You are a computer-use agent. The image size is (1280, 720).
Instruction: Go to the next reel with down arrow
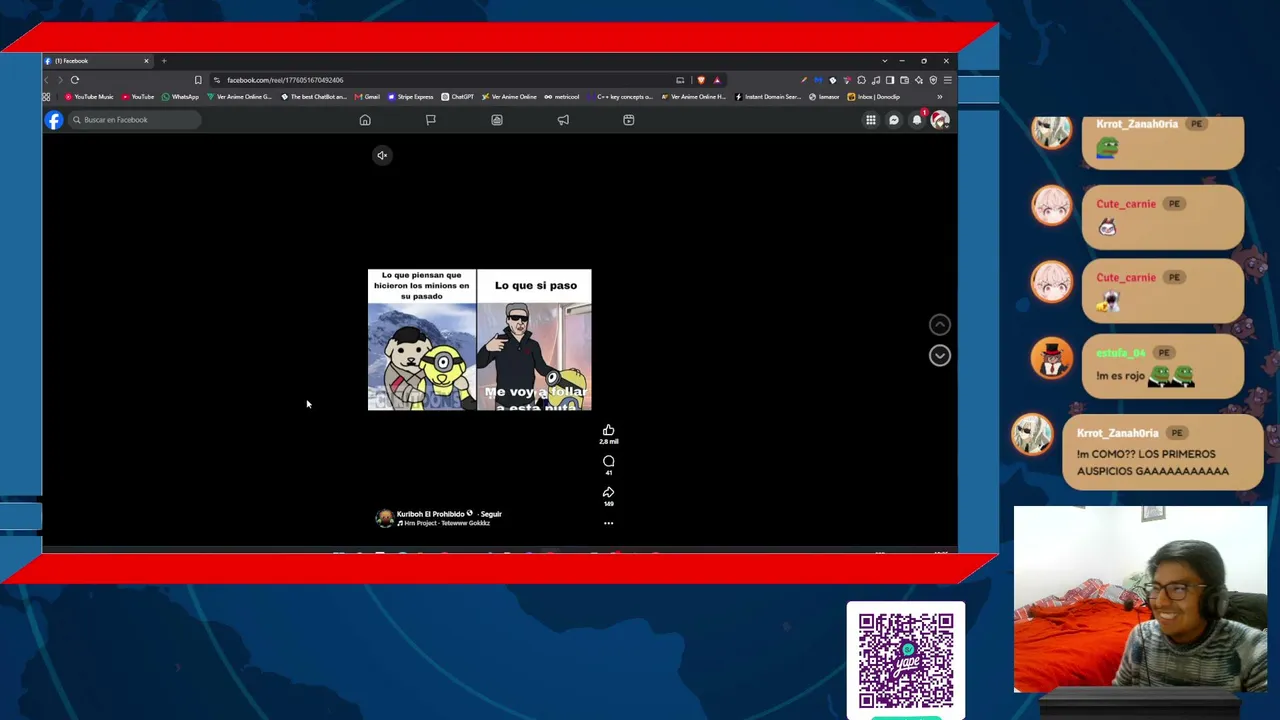(940, 355)
